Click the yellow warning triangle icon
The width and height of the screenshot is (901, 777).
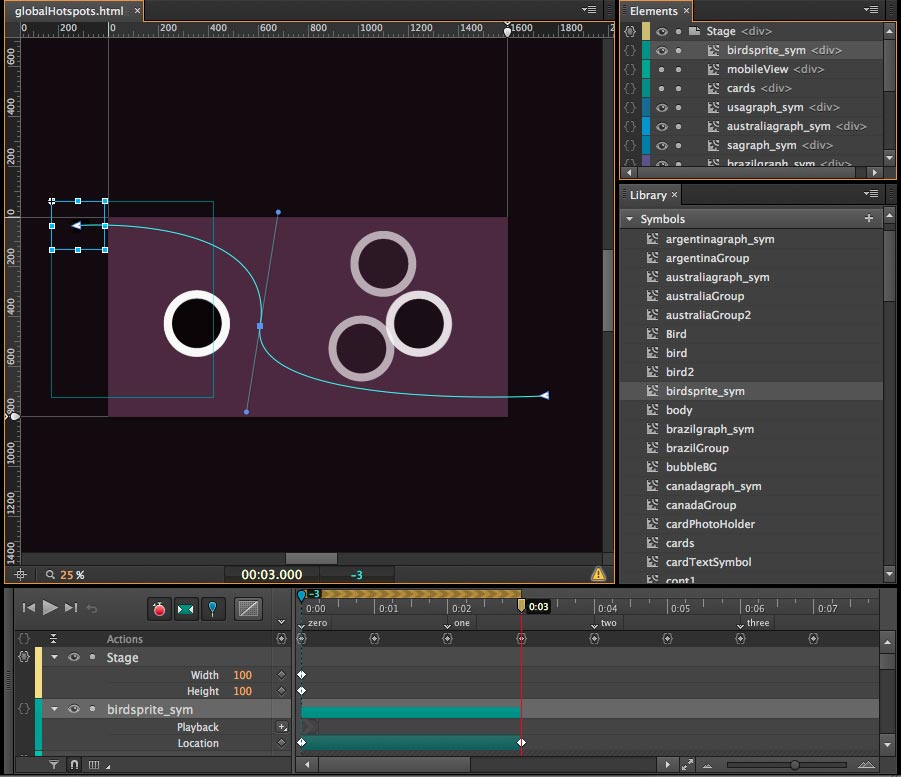598,574
